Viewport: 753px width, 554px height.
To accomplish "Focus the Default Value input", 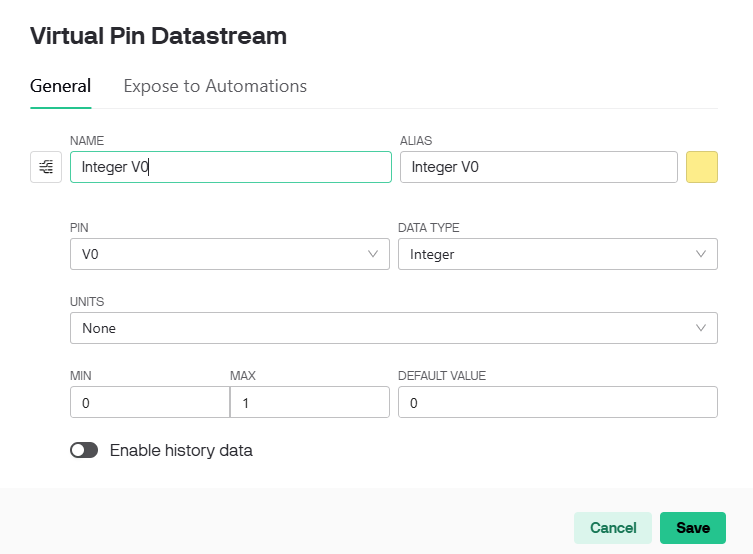I will pyautogui.click(x=557, y=402).
